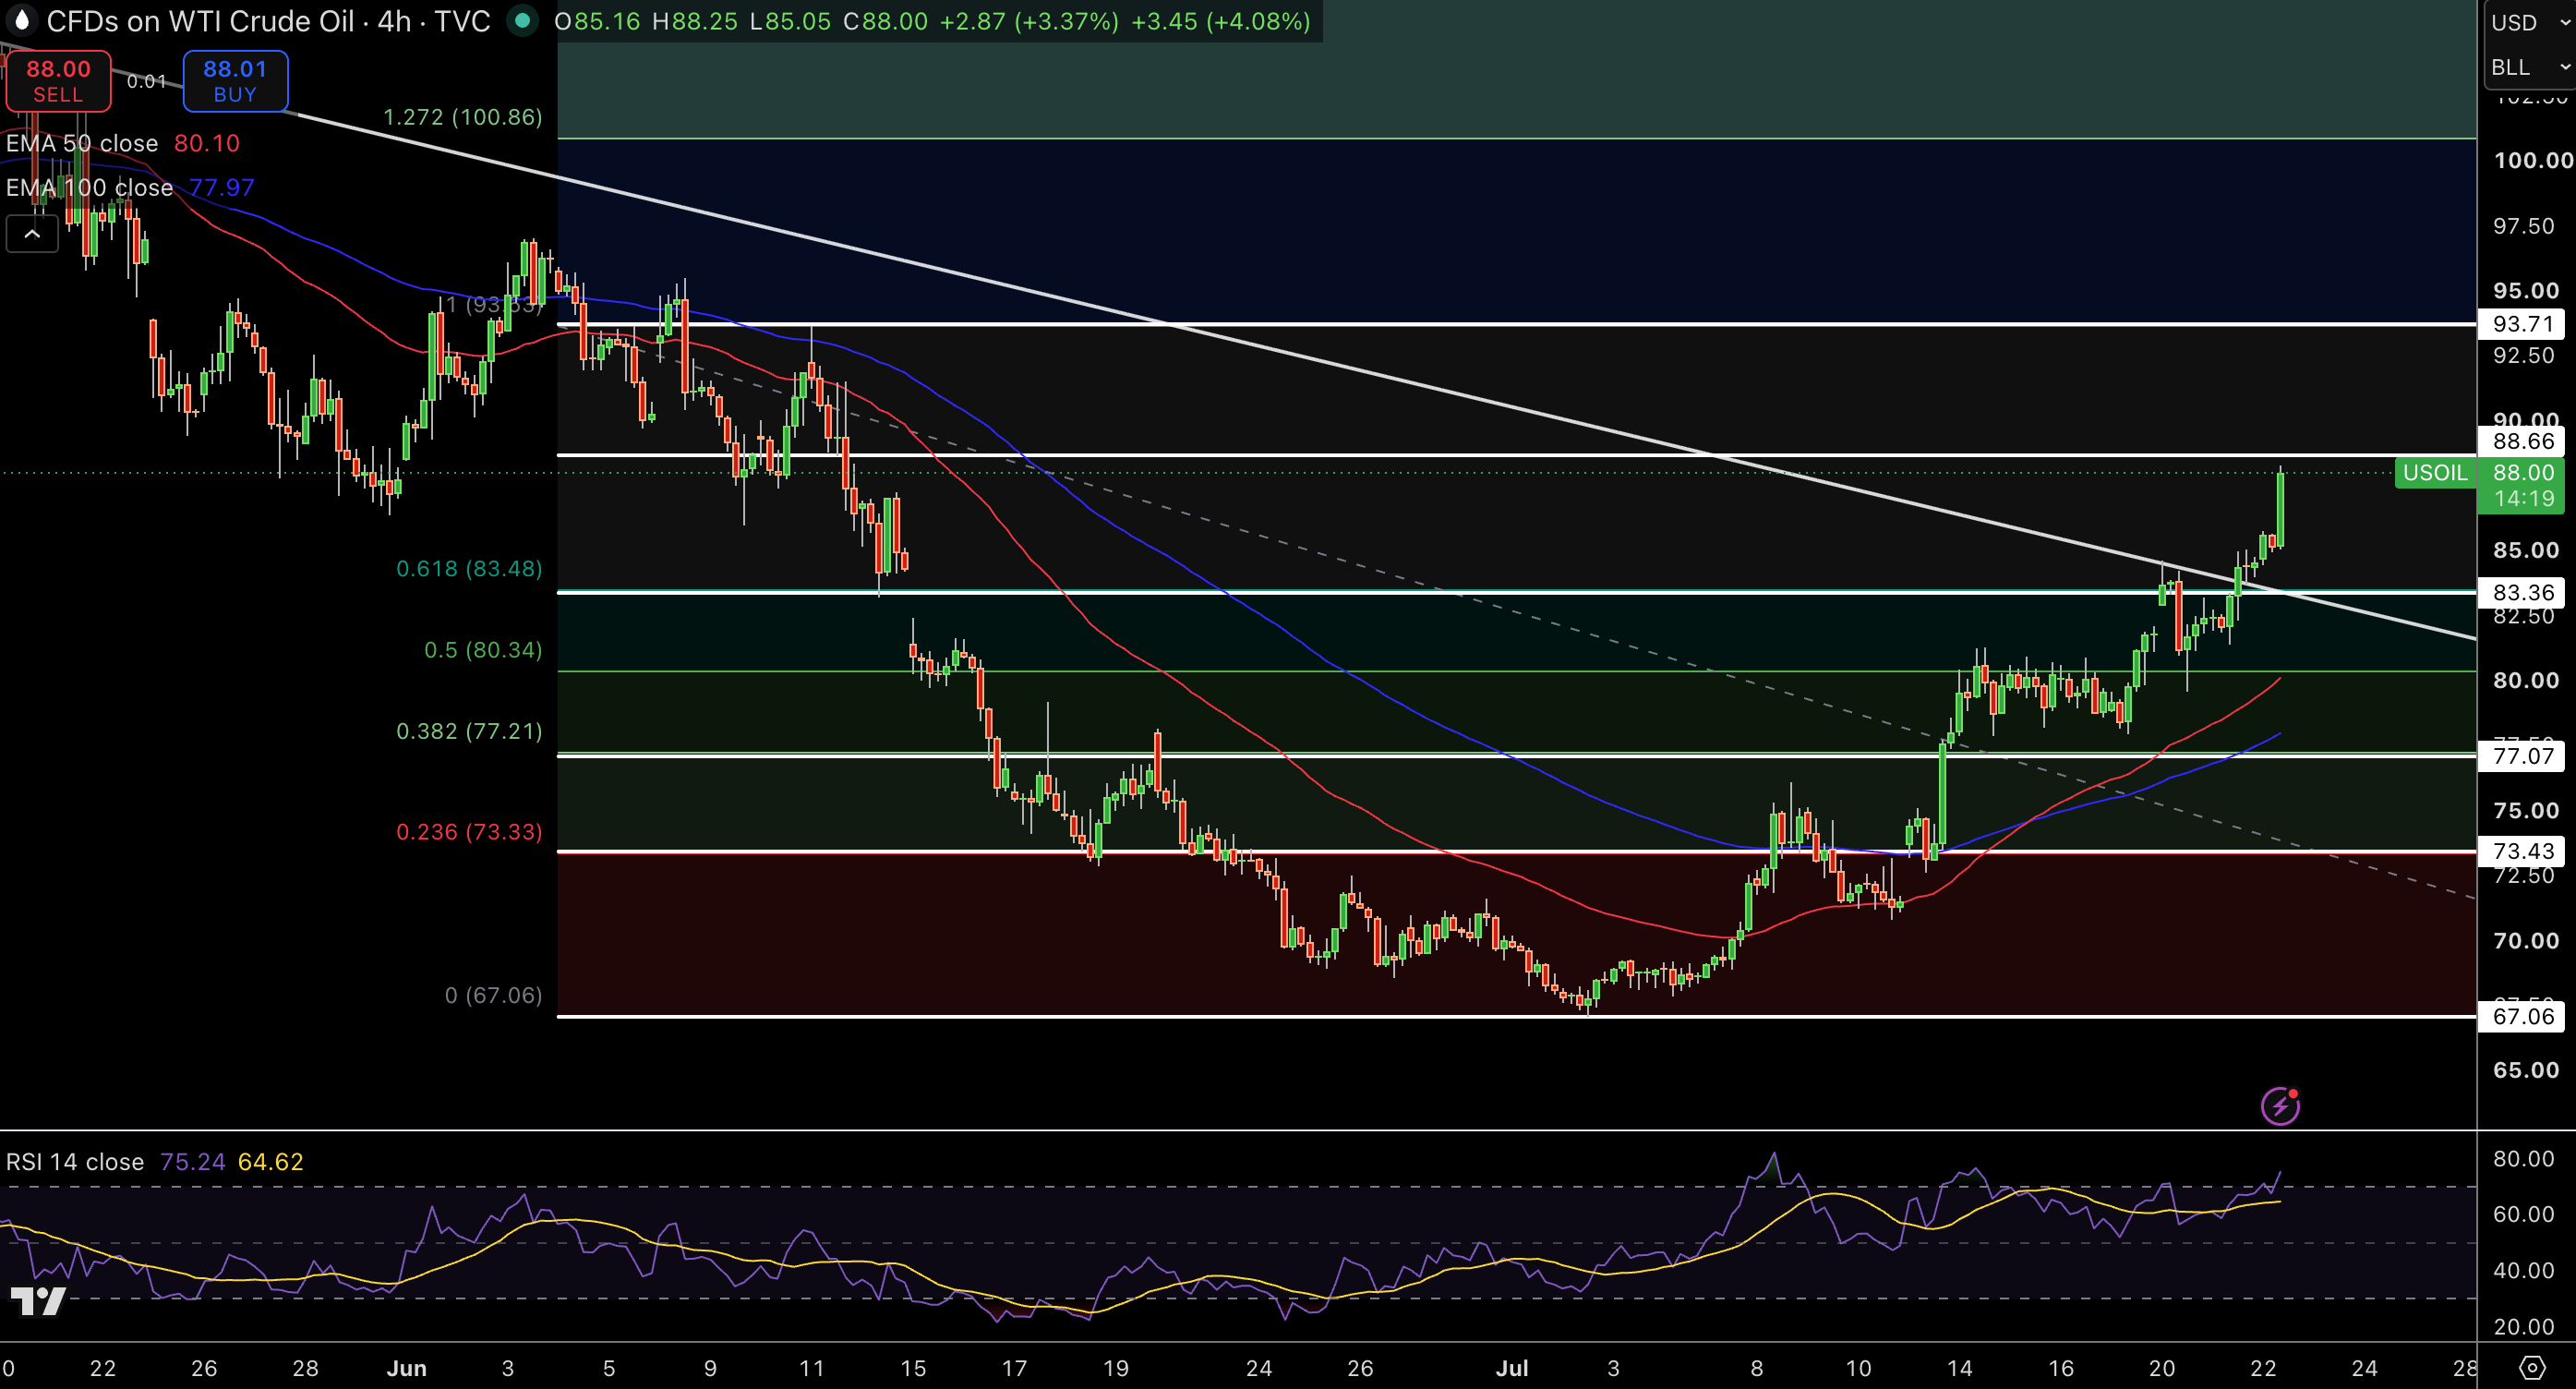Open chart settings gear icon at bottom right
This screenshot has height=1389, width=2576.
point(2532,1367)
